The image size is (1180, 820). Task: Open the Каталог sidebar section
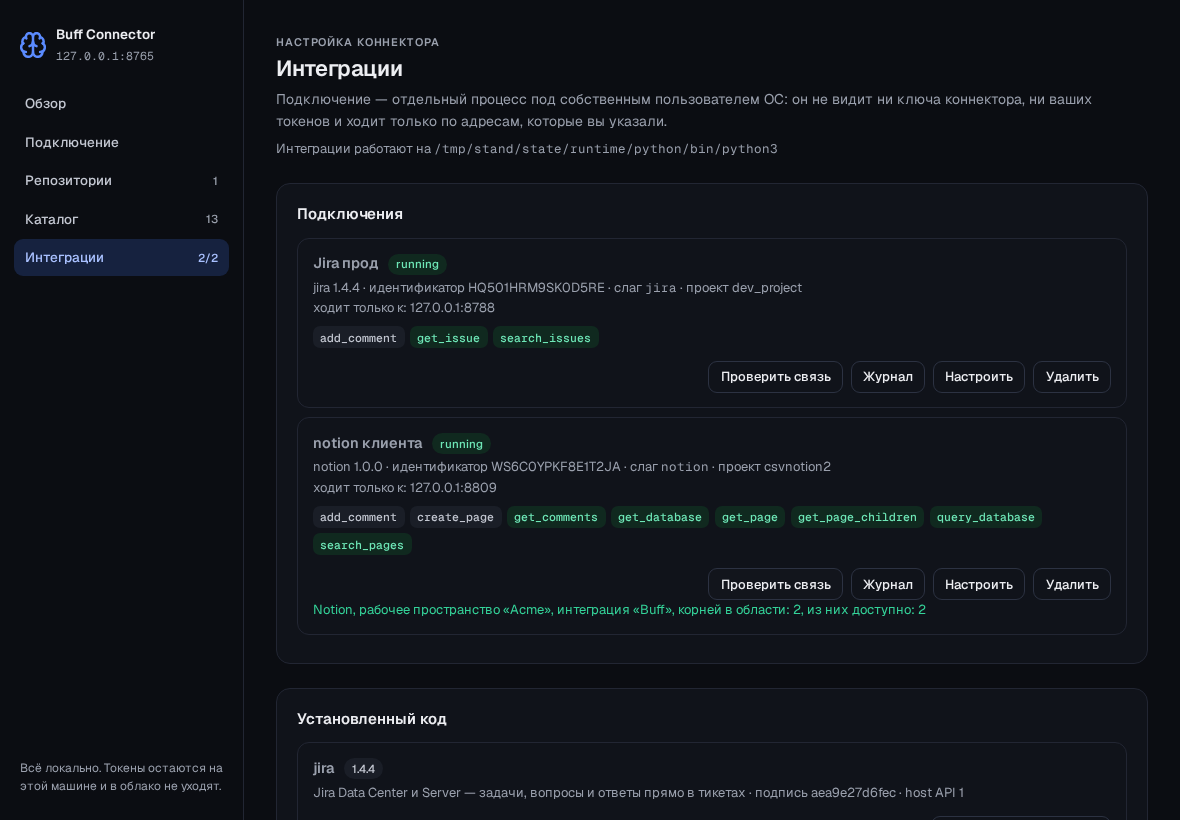pos(121,219)
